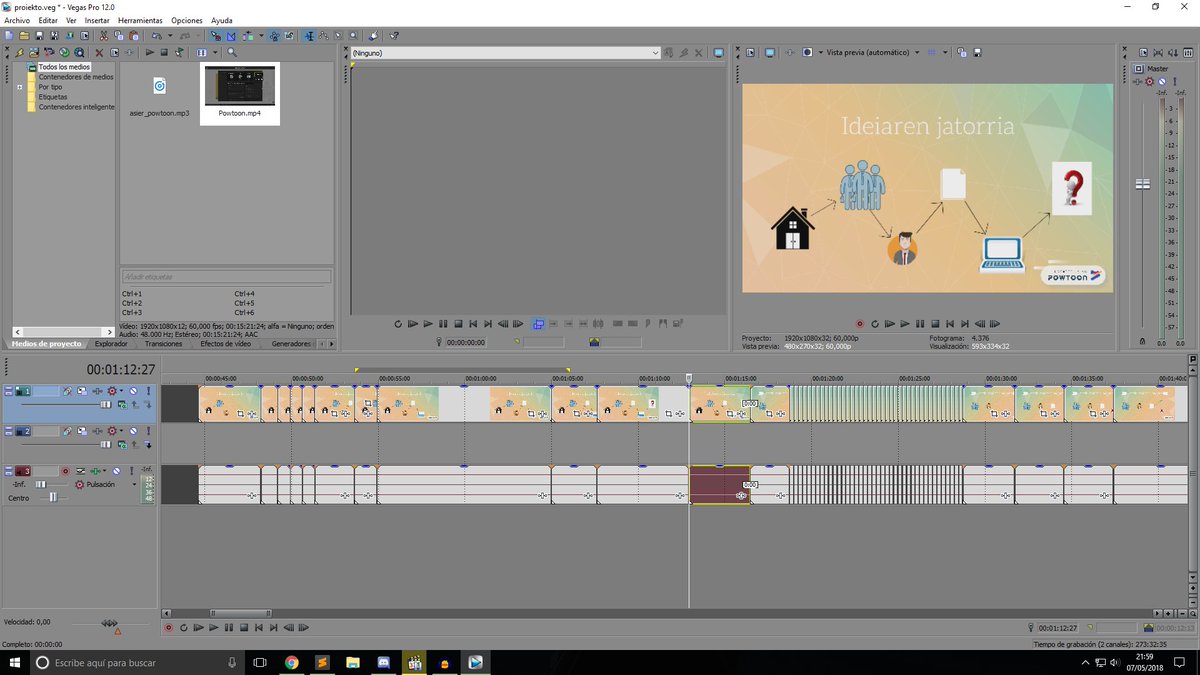1200x675 pixels.
Task: Mute audio track 3
Action: (x=116, y=471)
